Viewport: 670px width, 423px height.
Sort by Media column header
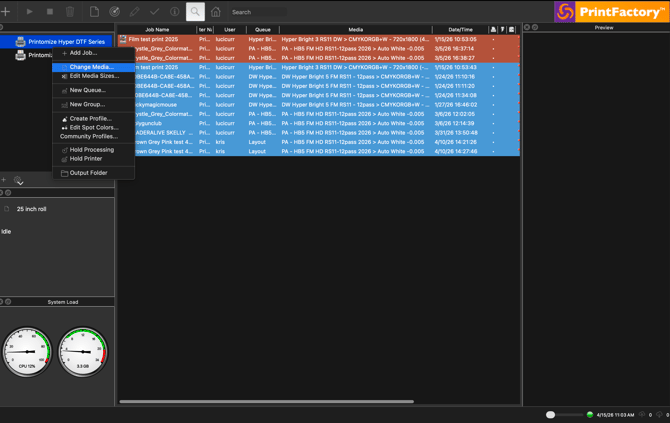tap(356, 29)
